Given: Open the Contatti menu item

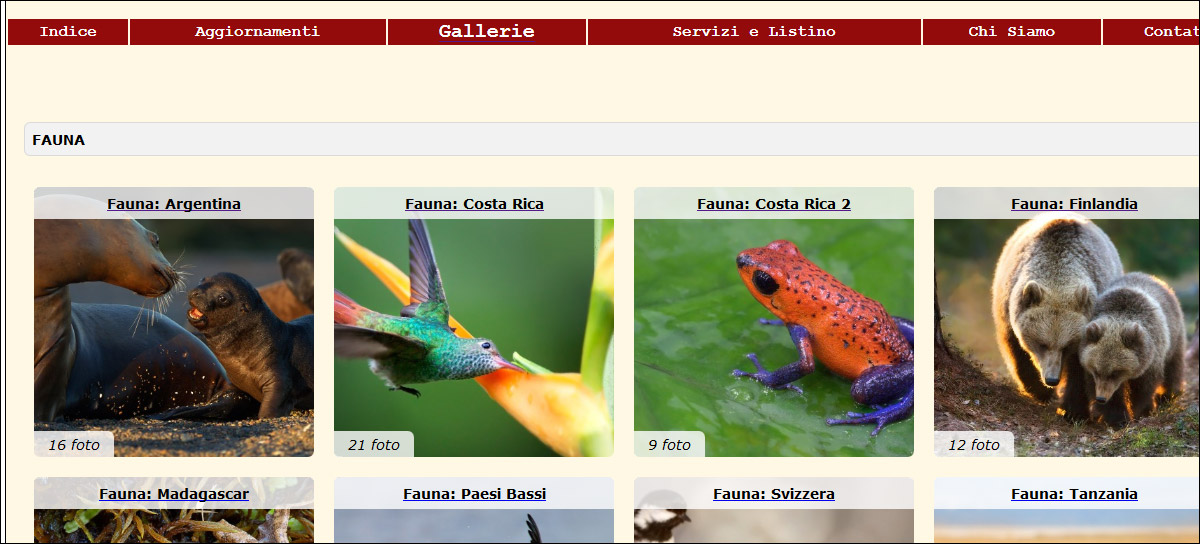Looking at the screenshot, I should 1152,32.
